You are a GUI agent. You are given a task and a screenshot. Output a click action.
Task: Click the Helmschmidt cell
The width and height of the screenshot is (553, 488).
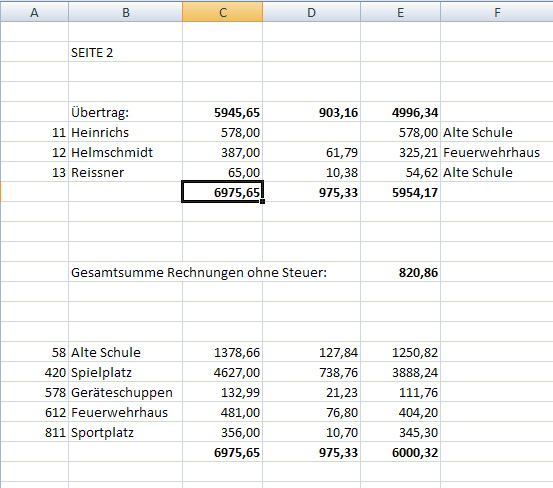[x=126, y=152]
